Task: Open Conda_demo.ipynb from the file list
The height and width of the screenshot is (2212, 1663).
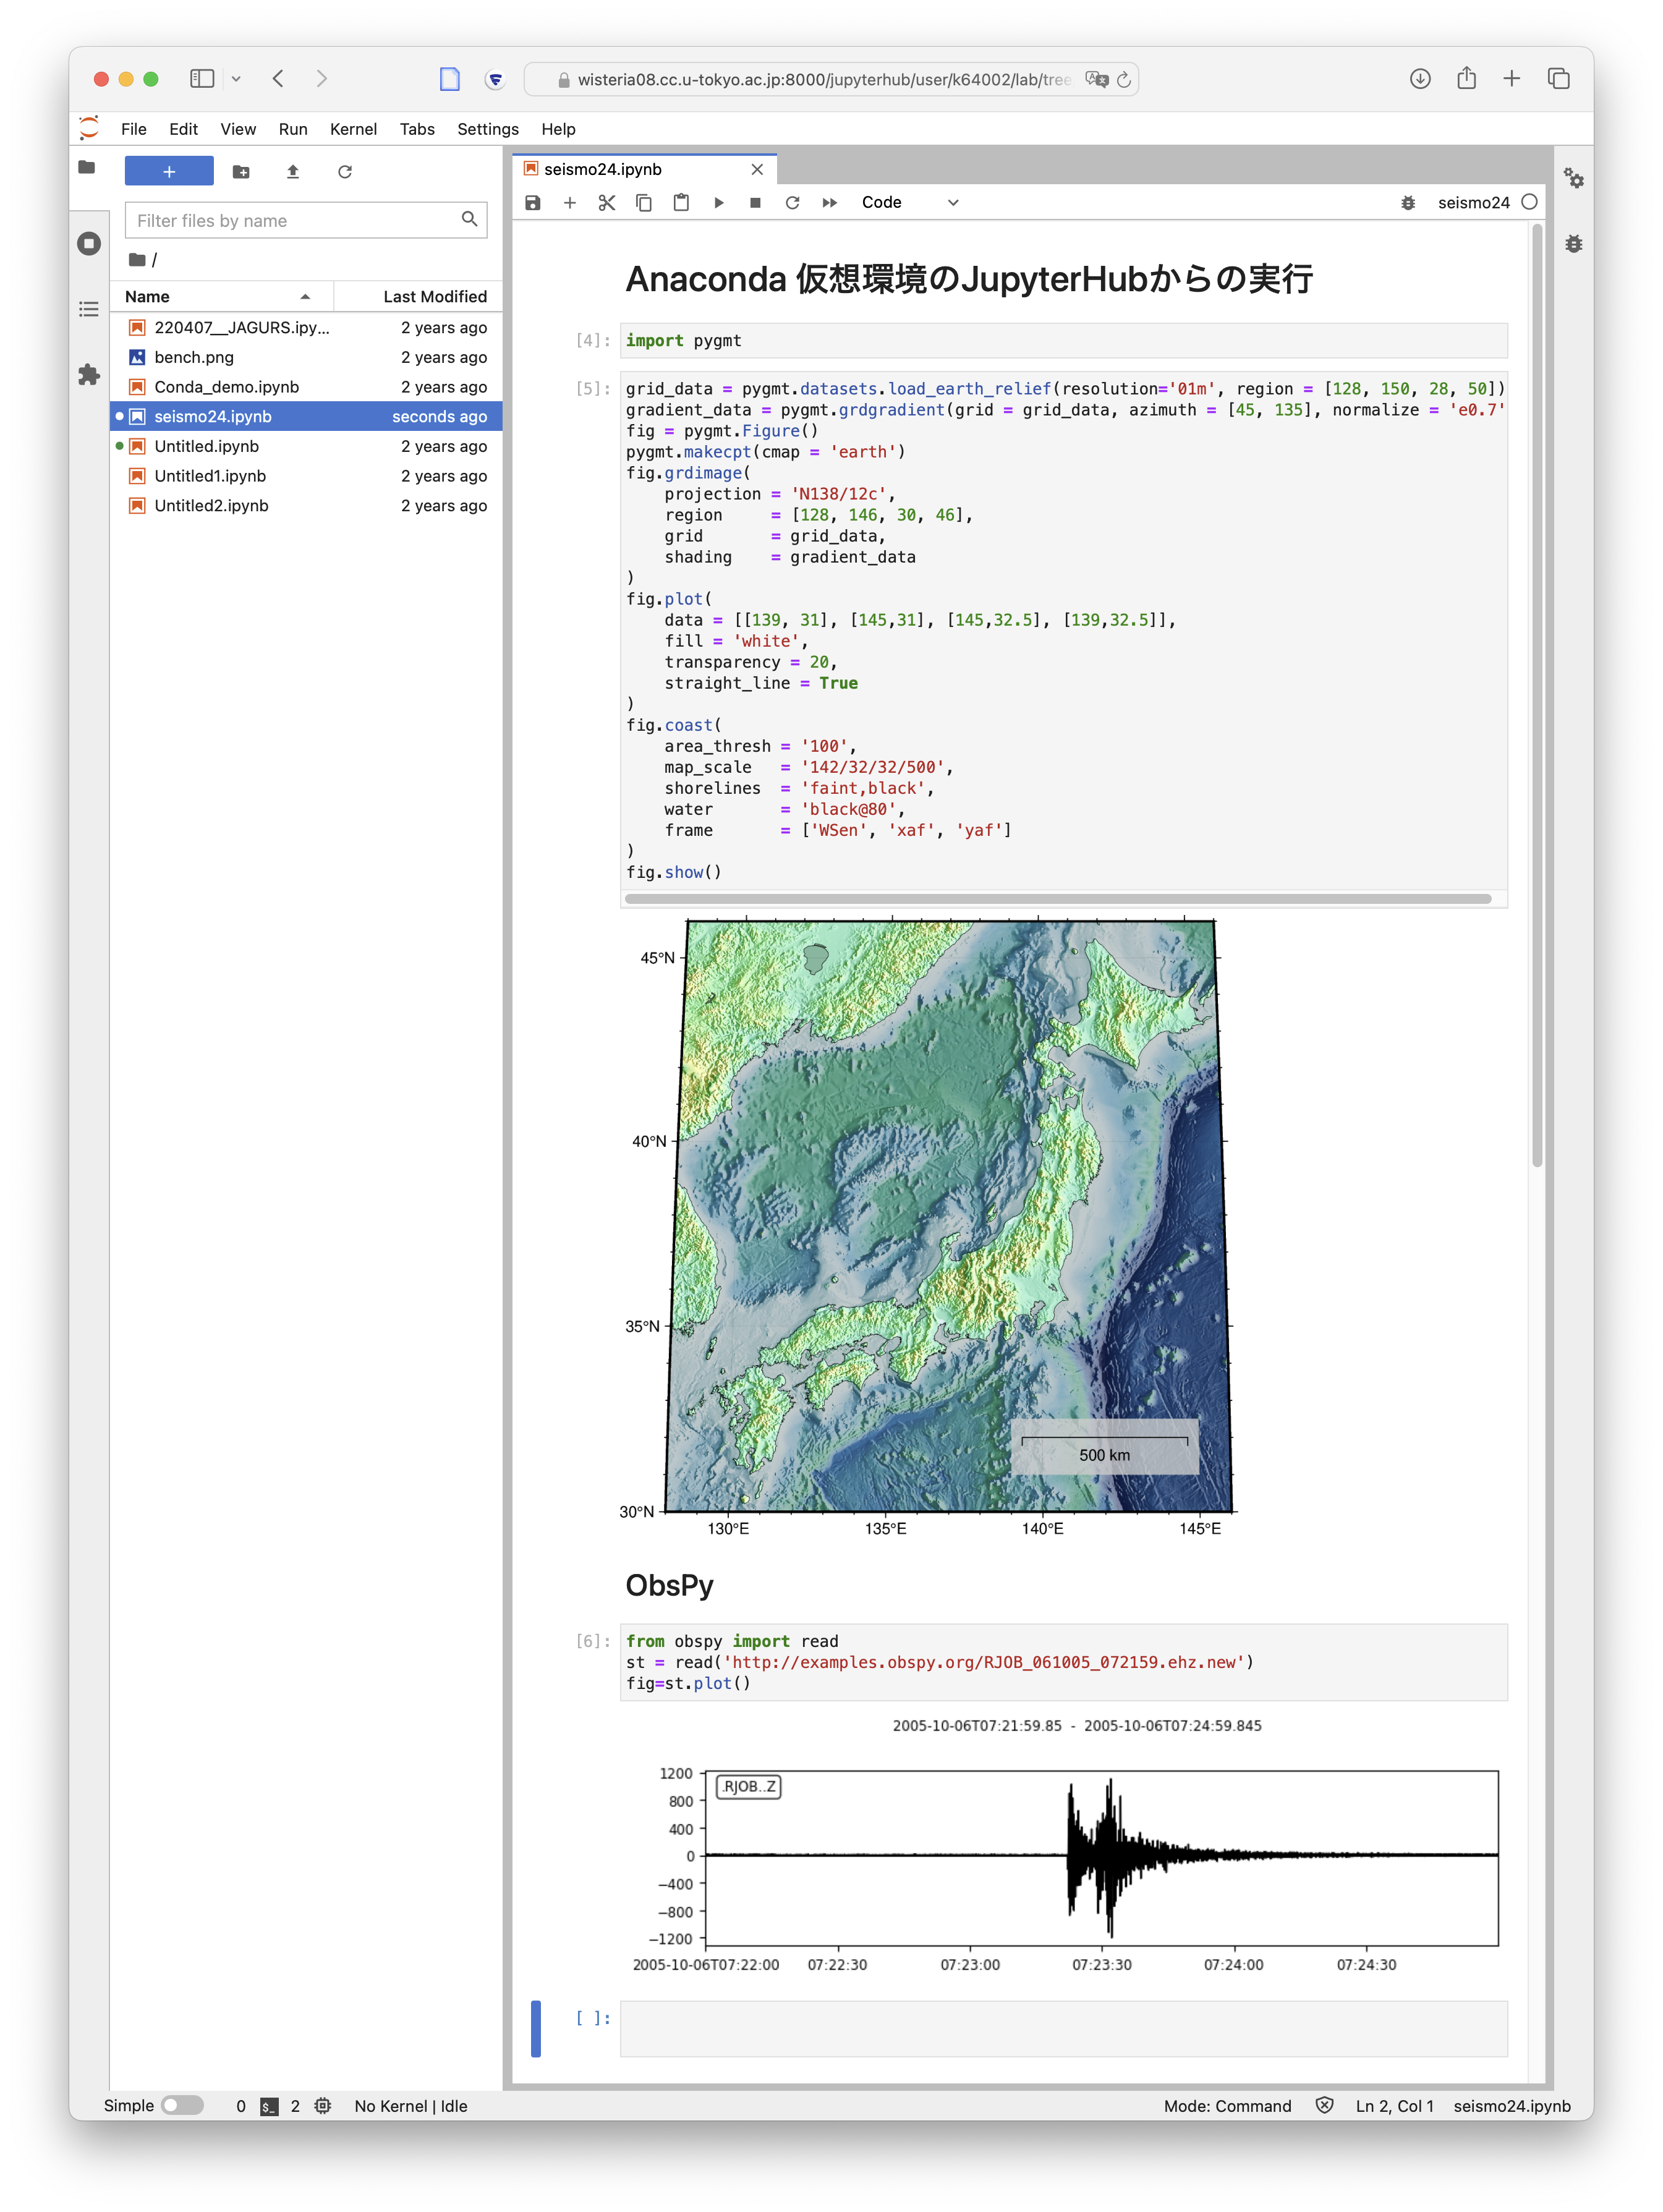Action: 226,387
